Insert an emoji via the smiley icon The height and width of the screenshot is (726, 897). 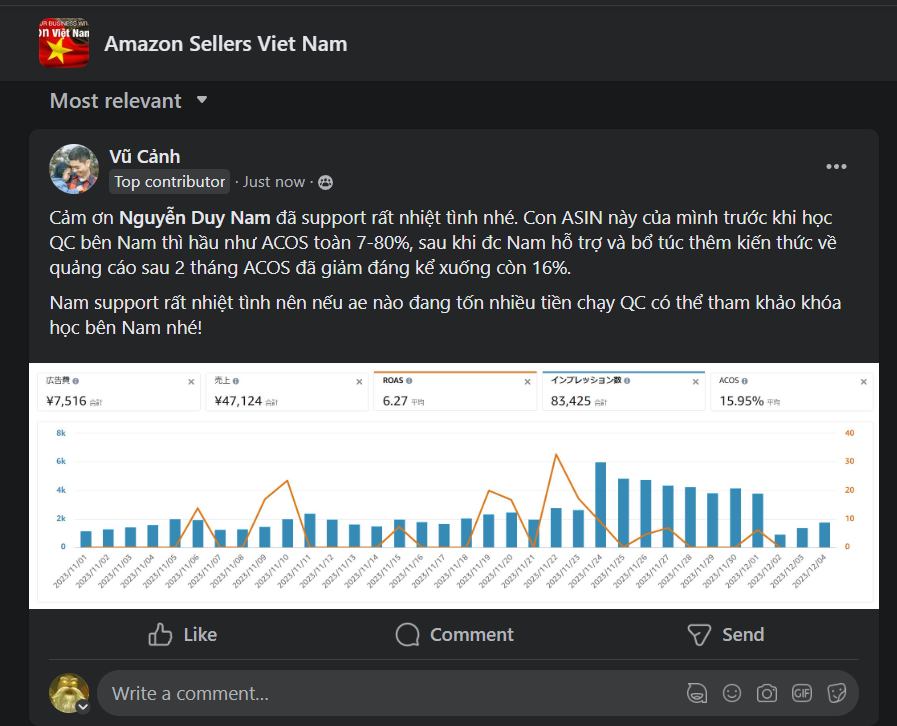[x=732, y=693]
